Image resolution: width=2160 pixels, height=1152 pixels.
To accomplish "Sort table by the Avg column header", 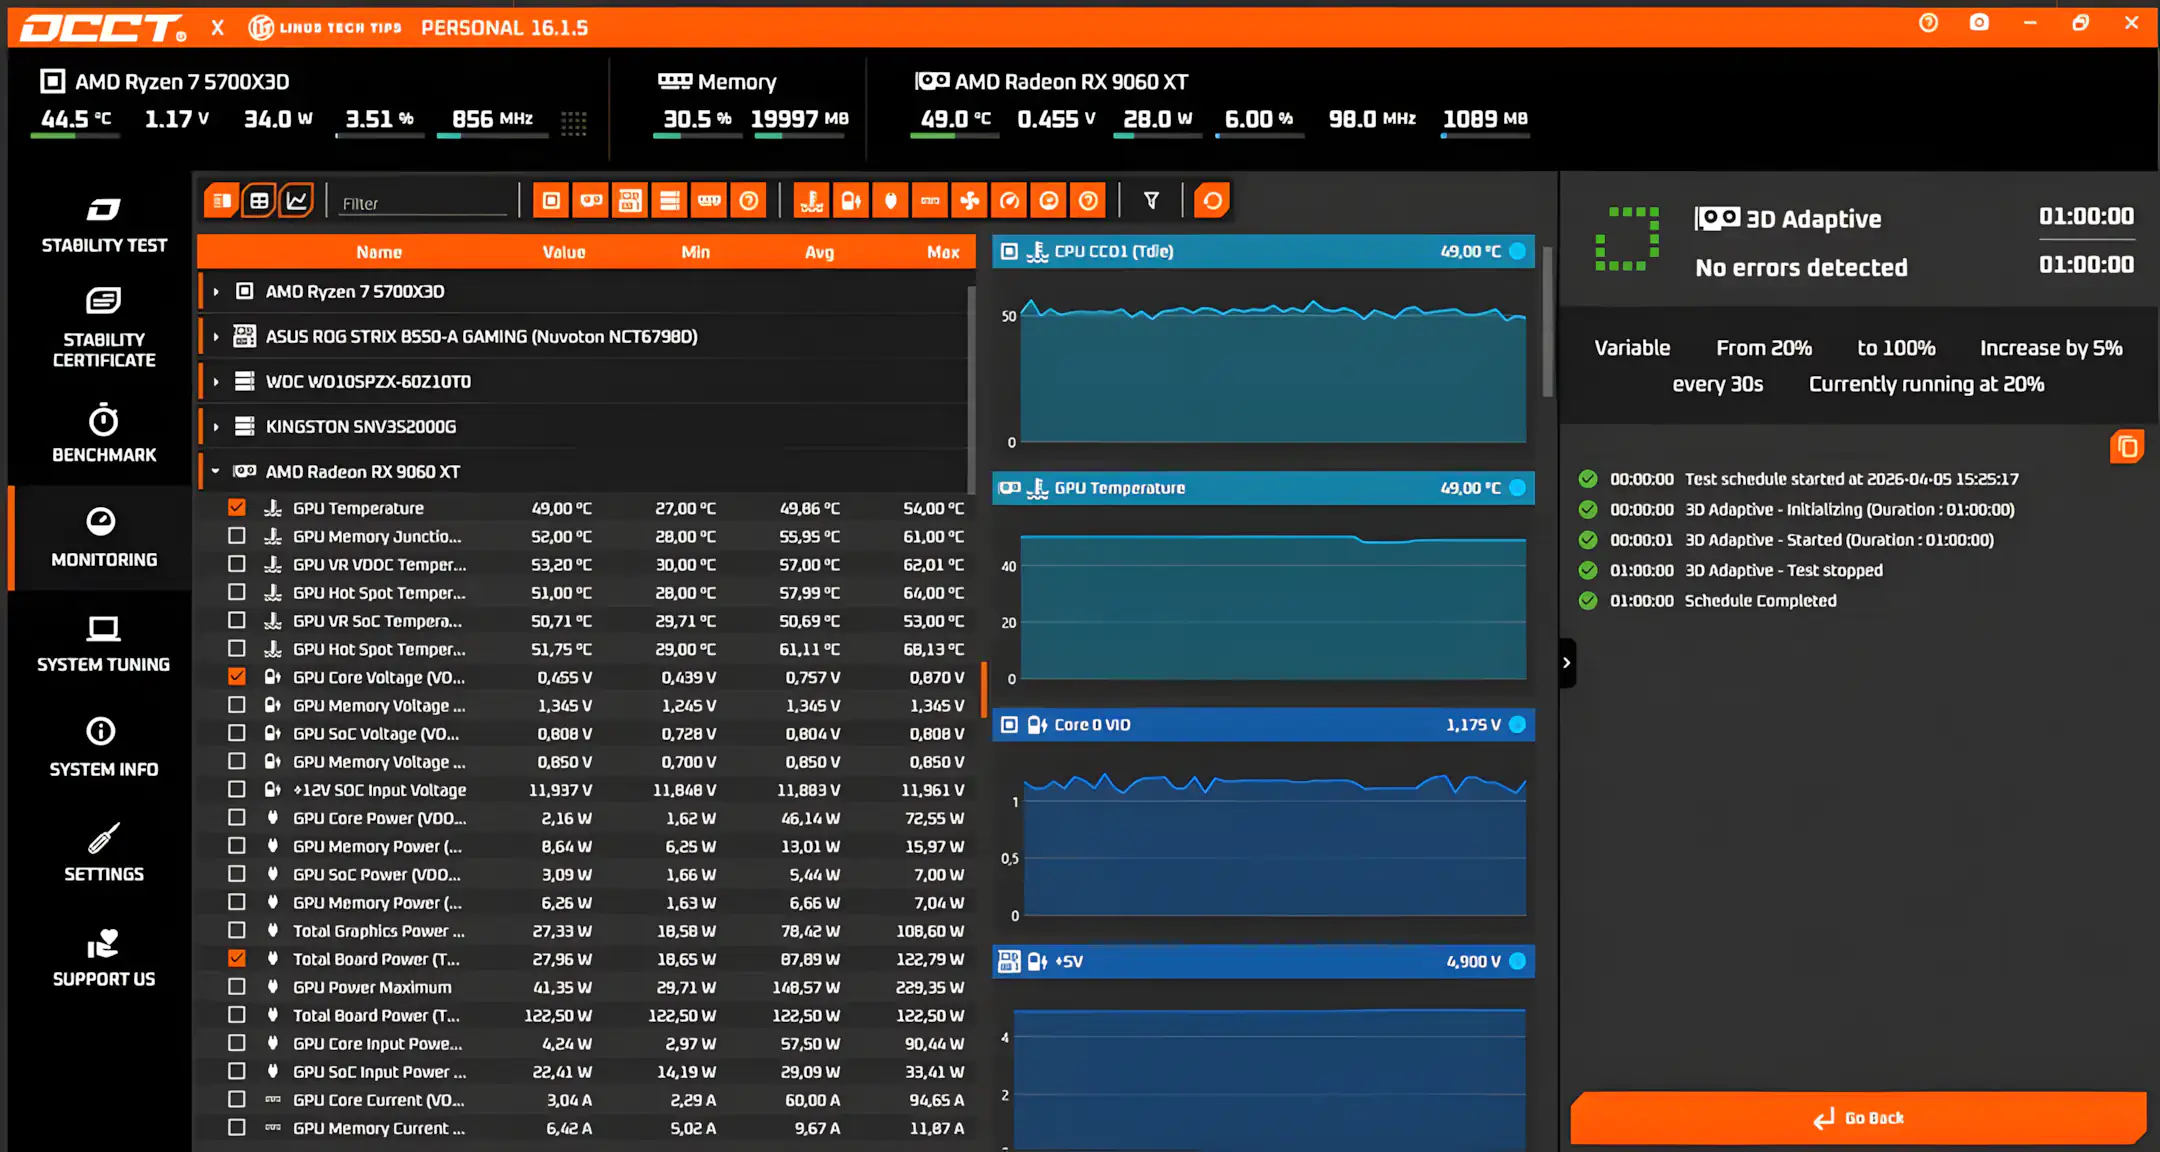I will (819, 253).
